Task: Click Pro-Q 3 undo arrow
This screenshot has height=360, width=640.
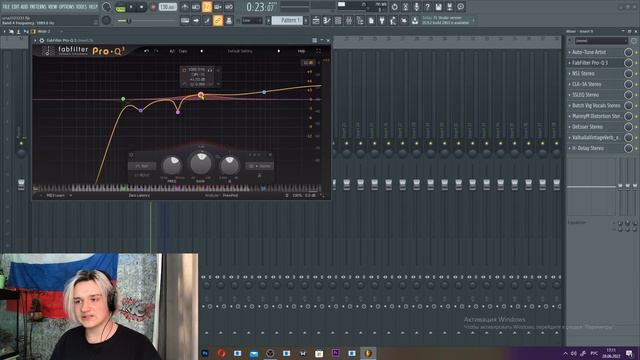Action: [146, 51]
